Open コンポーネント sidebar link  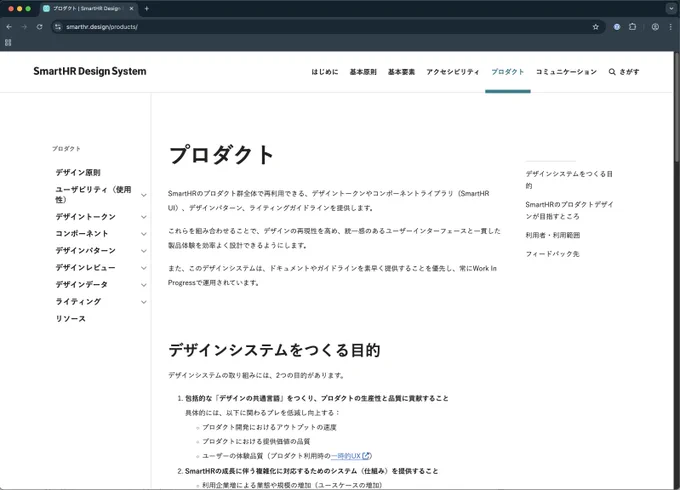click(x=82, y=234)
